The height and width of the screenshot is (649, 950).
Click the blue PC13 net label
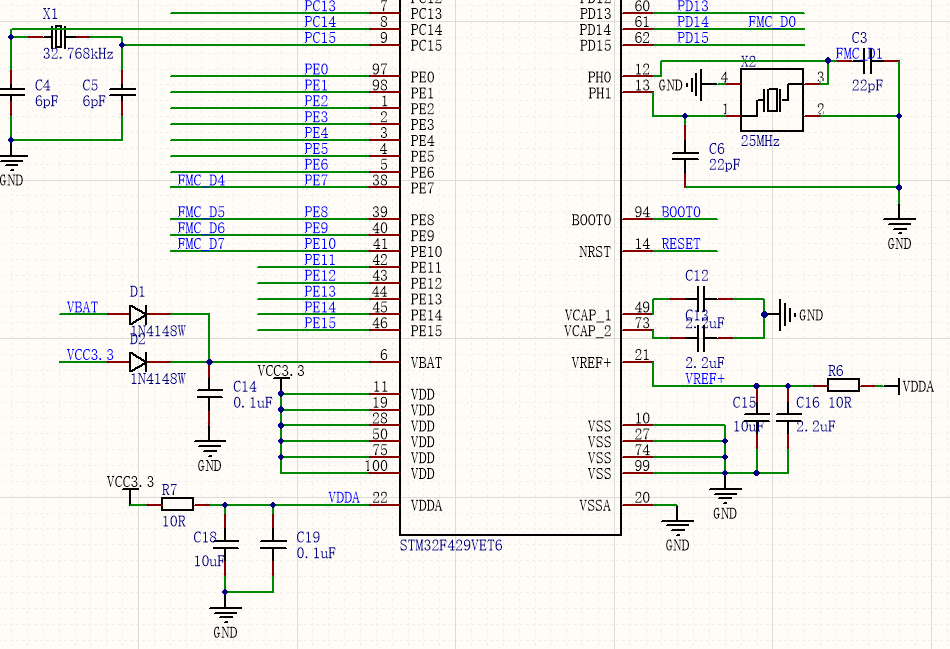click(x=320, y=6)
